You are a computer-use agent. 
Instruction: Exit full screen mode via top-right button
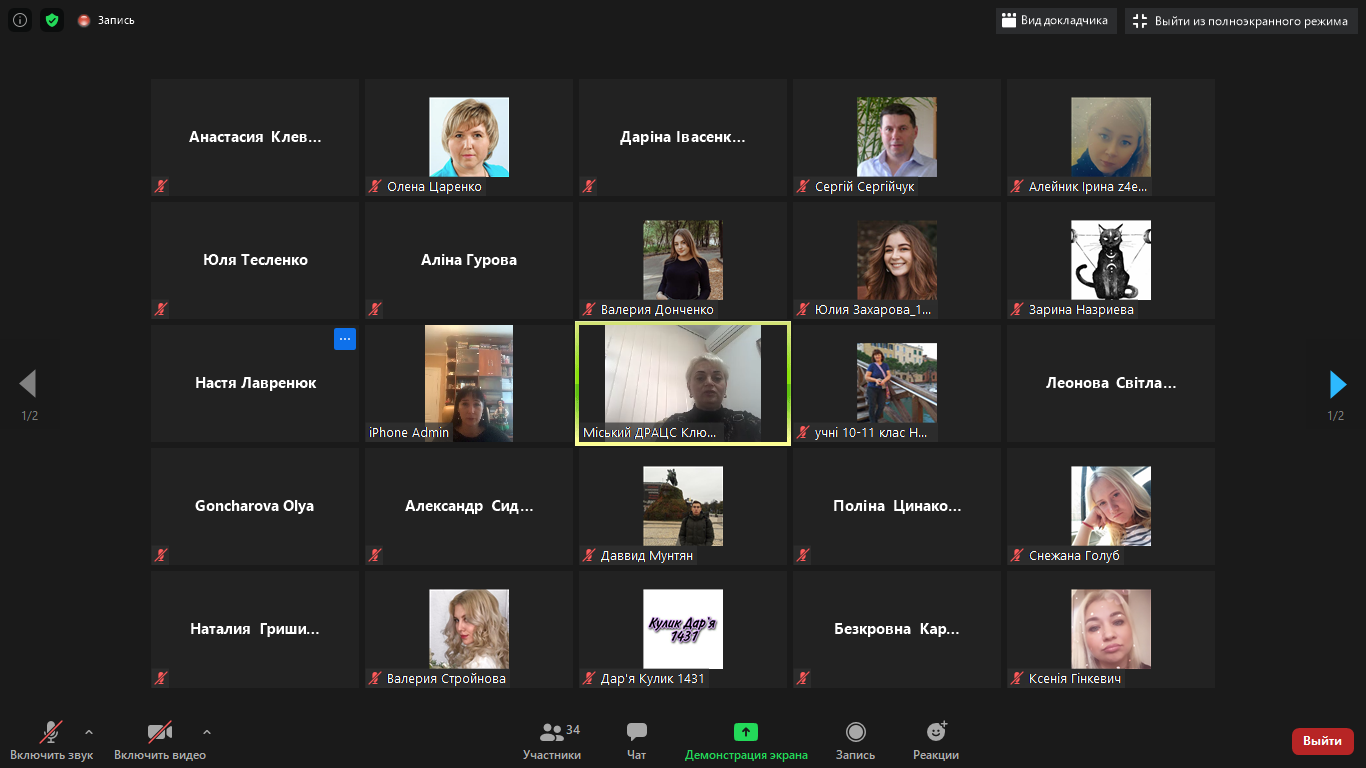coord(1240,21)
